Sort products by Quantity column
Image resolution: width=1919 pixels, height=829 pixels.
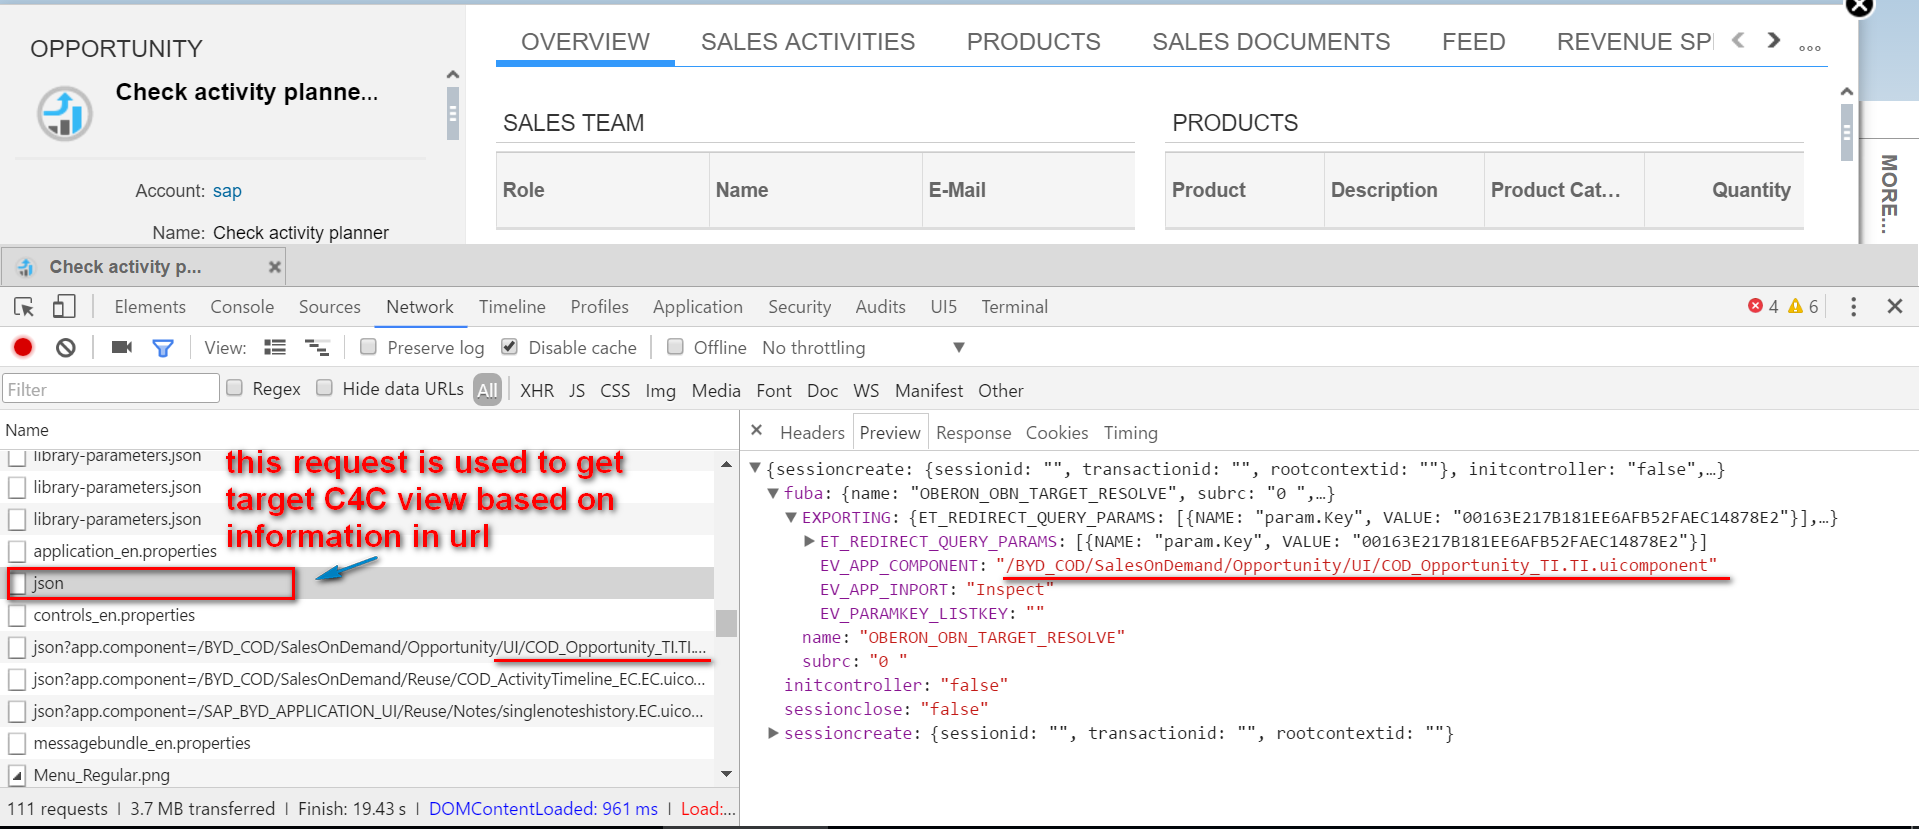click(x=1724, y=190)
